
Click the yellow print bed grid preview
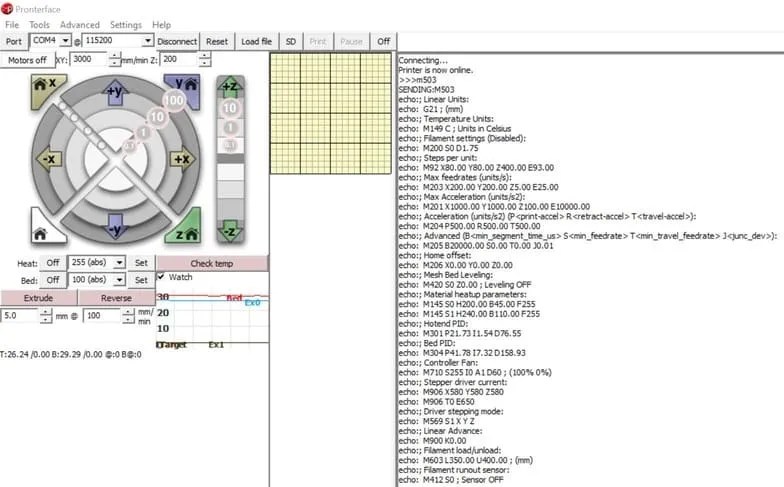[330, 114]
